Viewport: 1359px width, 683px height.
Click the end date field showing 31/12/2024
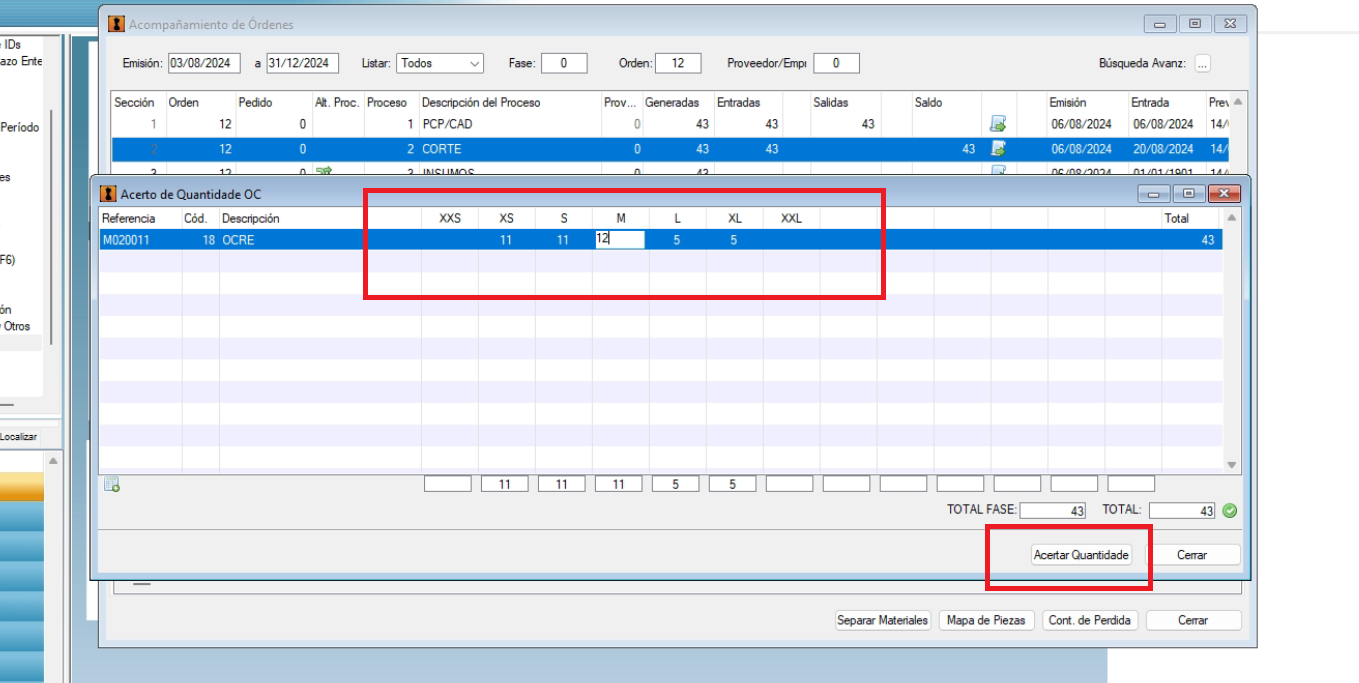click(x=303, y=63)
